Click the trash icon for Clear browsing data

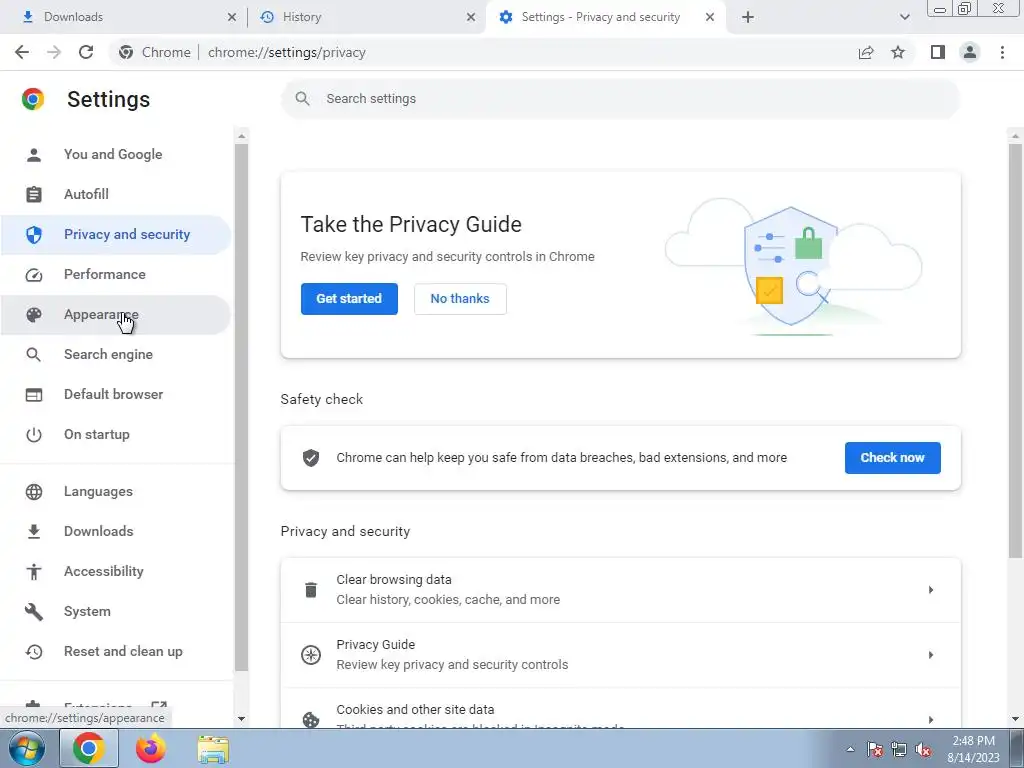pyautogui.click(x=311, y=590)
